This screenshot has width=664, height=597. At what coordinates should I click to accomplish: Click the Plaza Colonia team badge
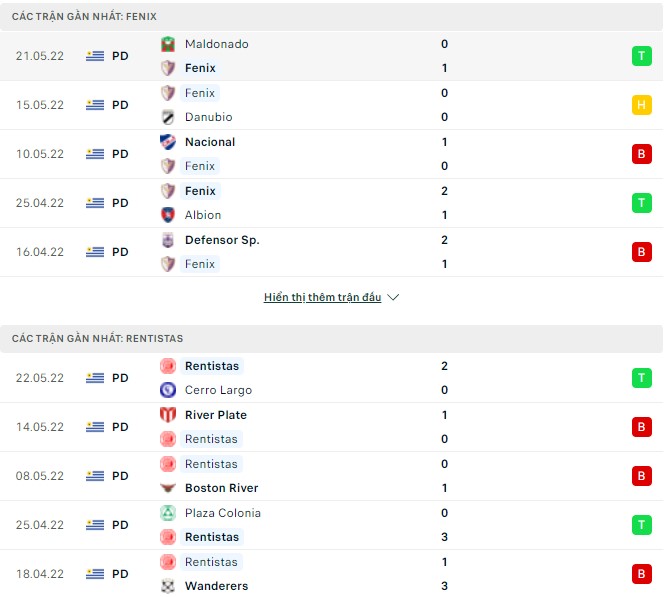168,513
